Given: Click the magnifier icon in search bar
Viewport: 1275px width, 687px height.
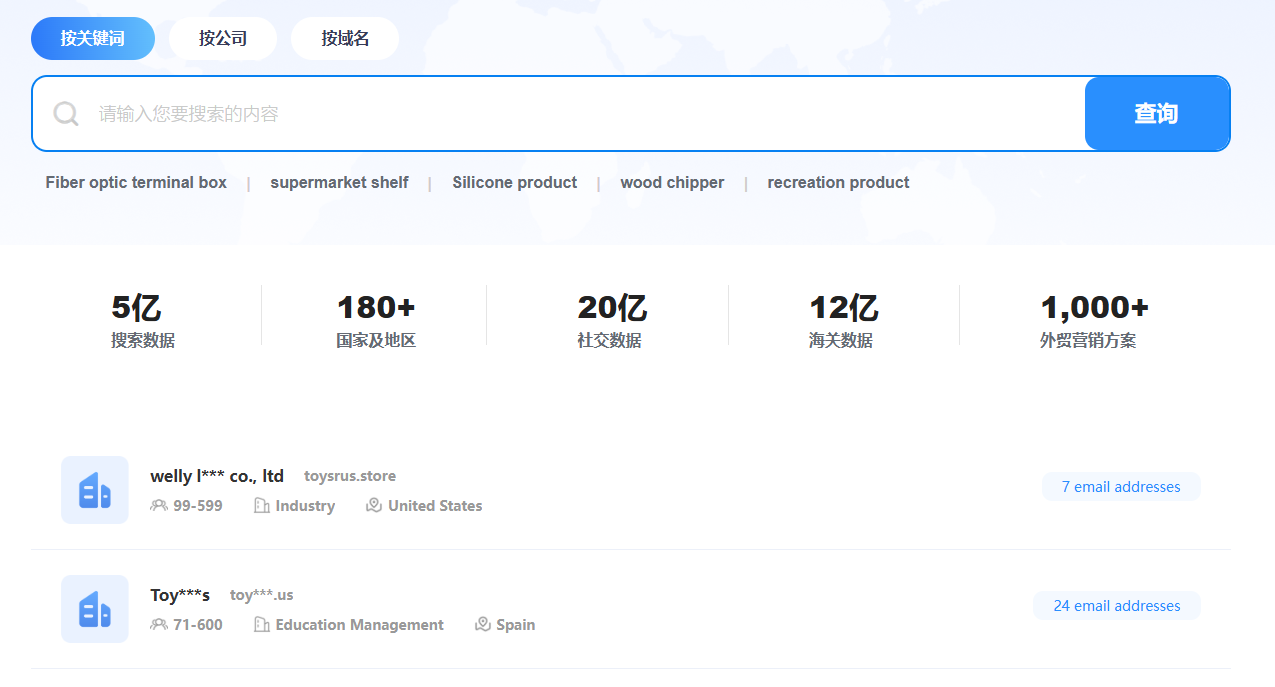Looking at the screenshot, I should (66, 114).
